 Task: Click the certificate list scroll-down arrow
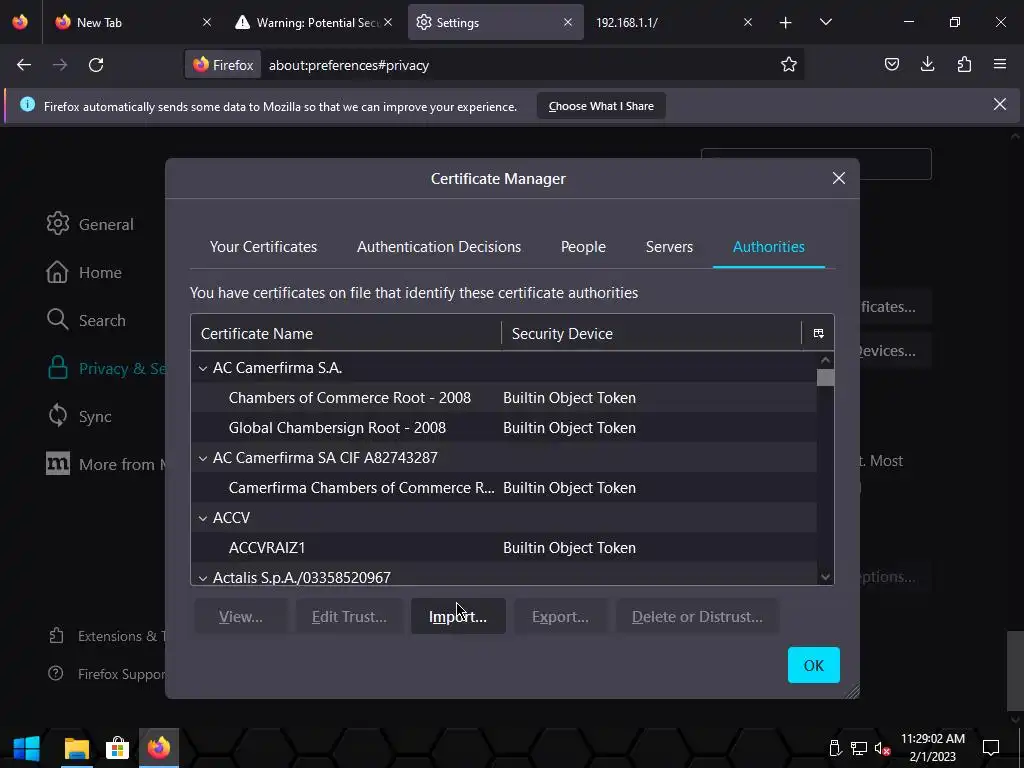point(825,577)
